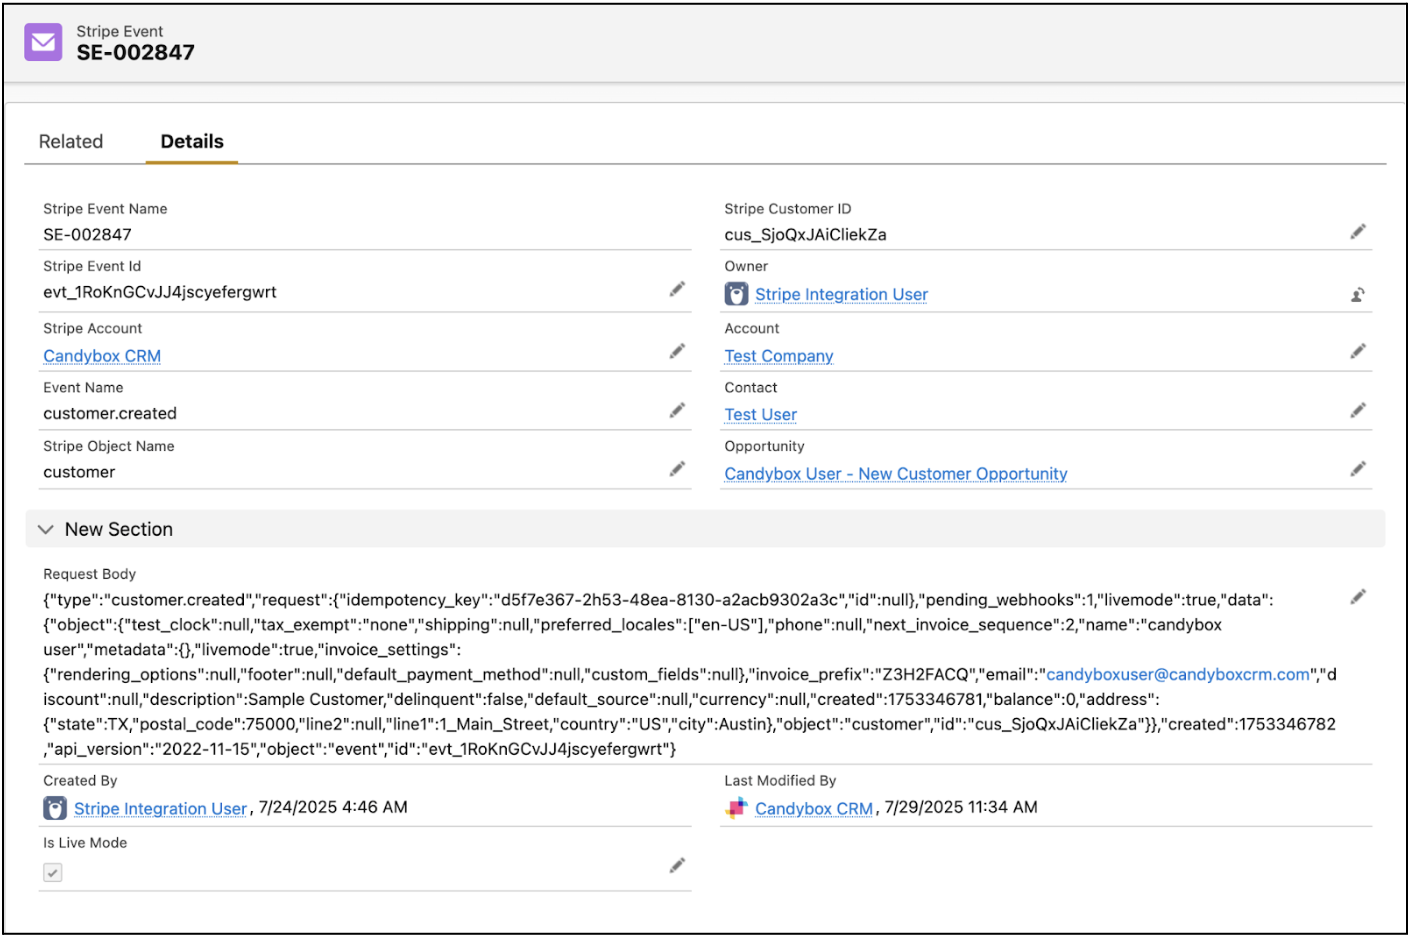Open Candybox CRM link under Last Modified By

tap(814, 809)
